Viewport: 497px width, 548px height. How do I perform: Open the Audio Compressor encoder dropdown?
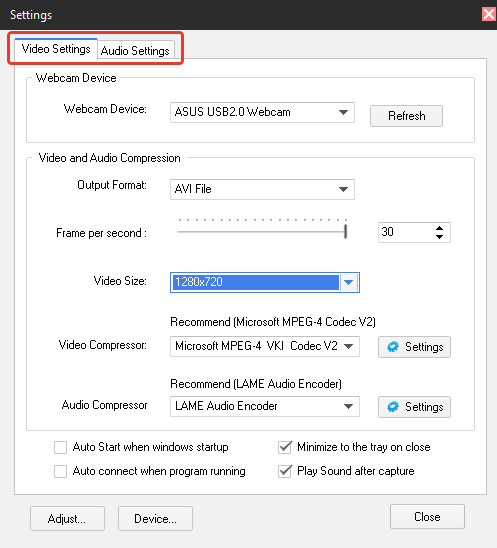click(x=265, y=406)
